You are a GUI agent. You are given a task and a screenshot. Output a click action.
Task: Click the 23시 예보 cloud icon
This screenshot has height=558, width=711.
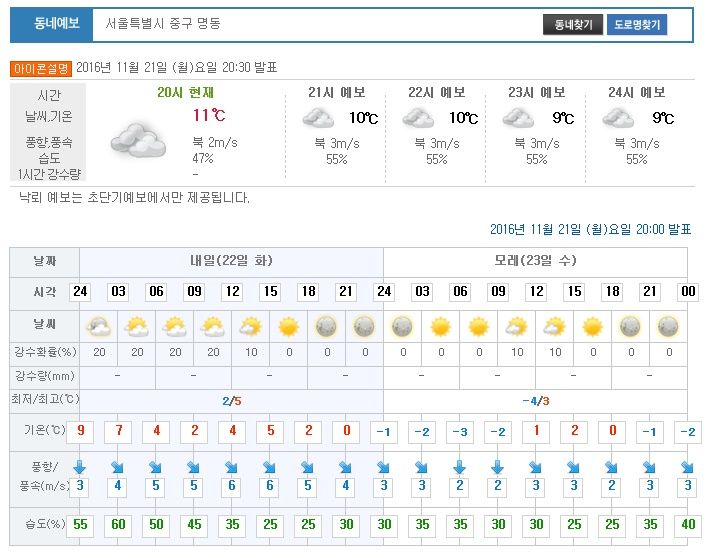click(518, 119)
